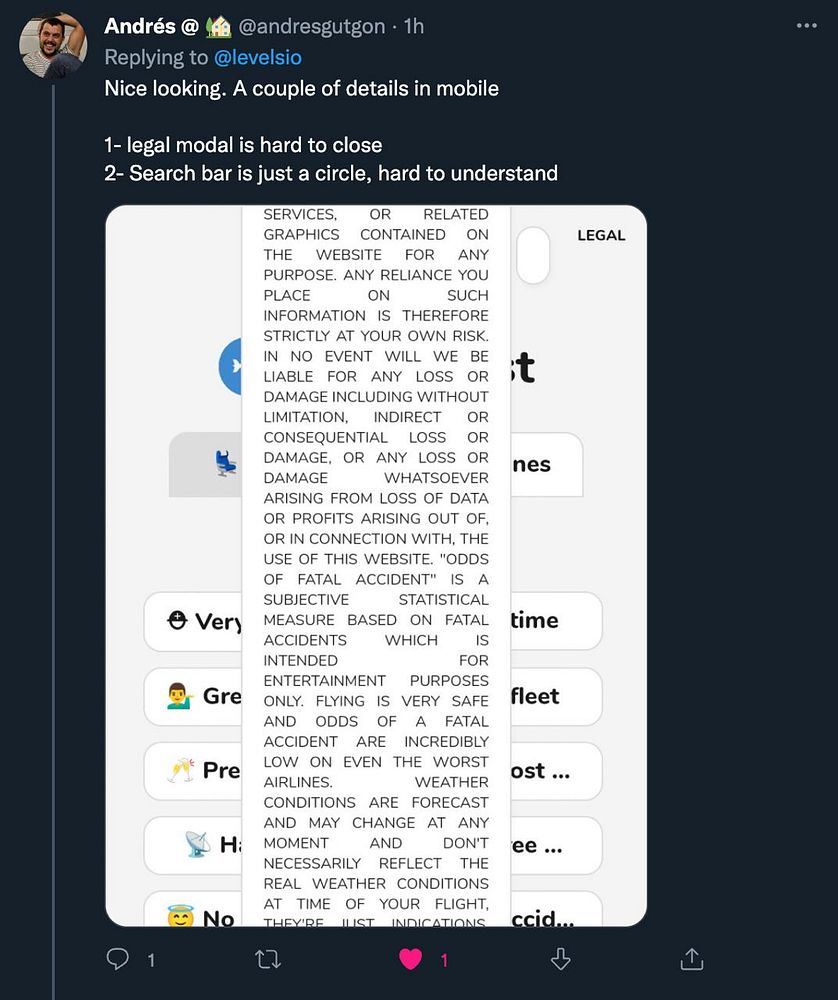Retweet this post

pos(268,959)
